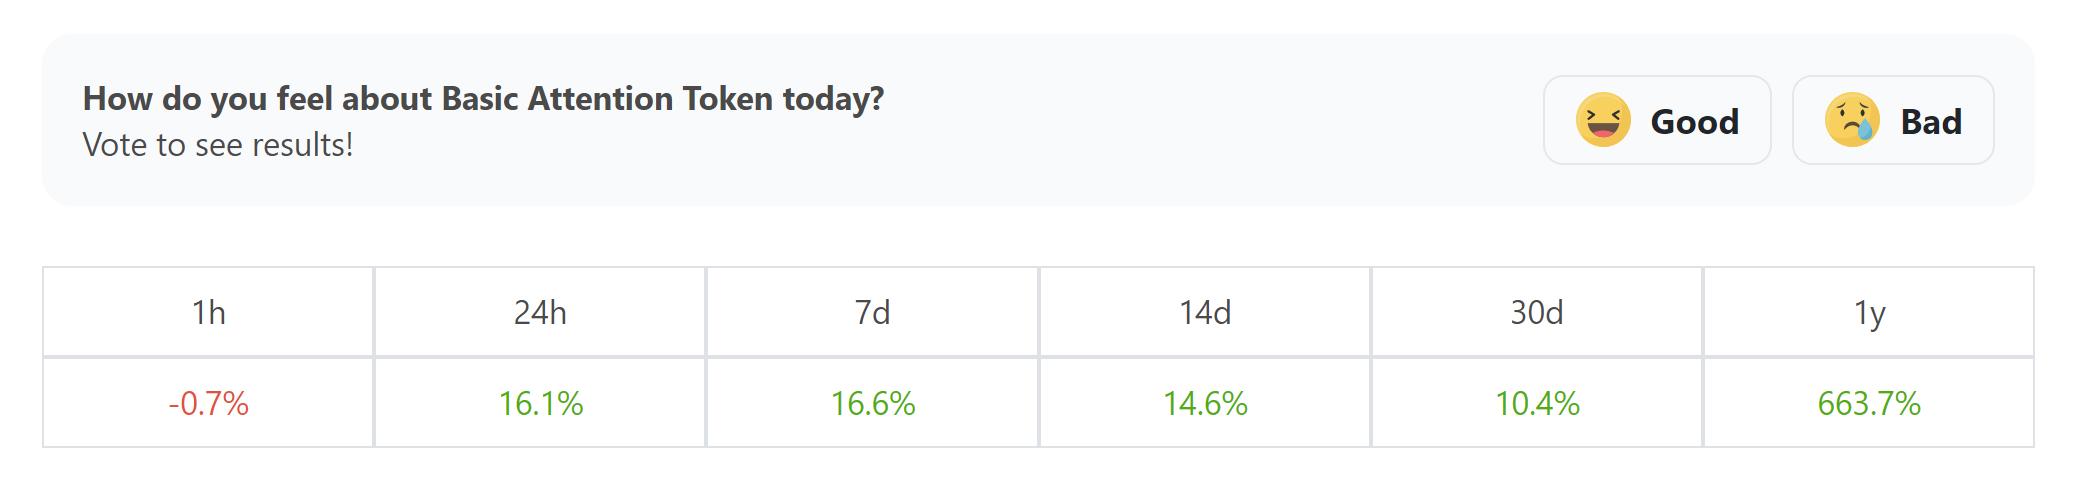Click the 'Good' label text
Viewport: 2091px width, 479px height.
coord(1695,121)
